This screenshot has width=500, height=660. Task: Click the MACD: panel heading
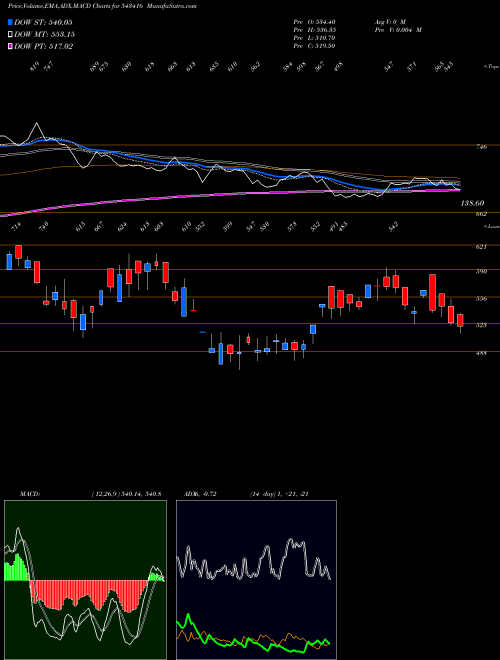click(29, 494)
